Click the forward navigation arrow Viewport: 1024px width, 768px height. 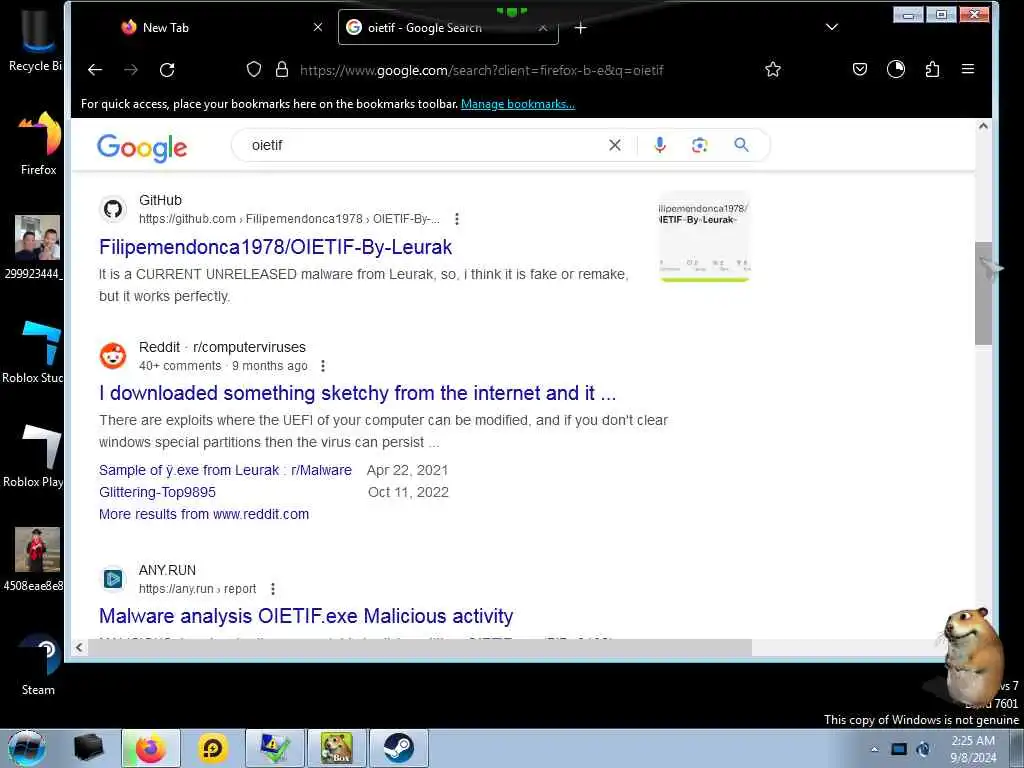[131, 70]
